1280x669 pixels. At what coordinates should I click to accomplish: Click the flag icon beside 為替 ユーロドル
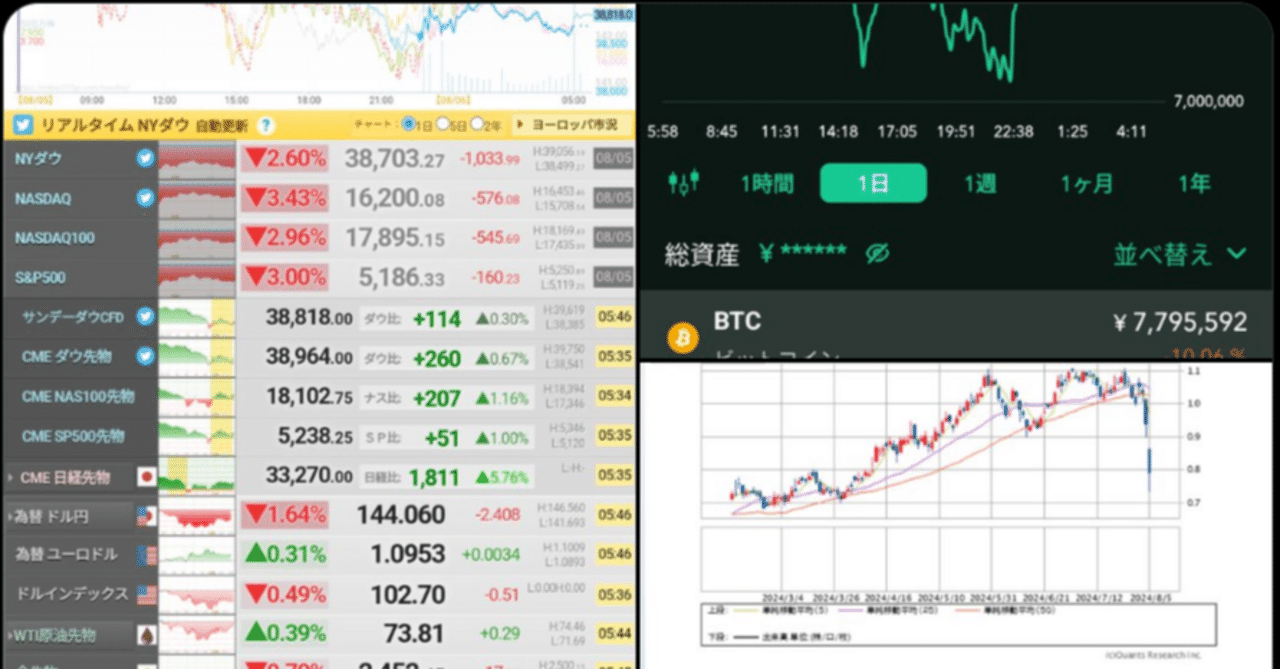tap(146, 555)
